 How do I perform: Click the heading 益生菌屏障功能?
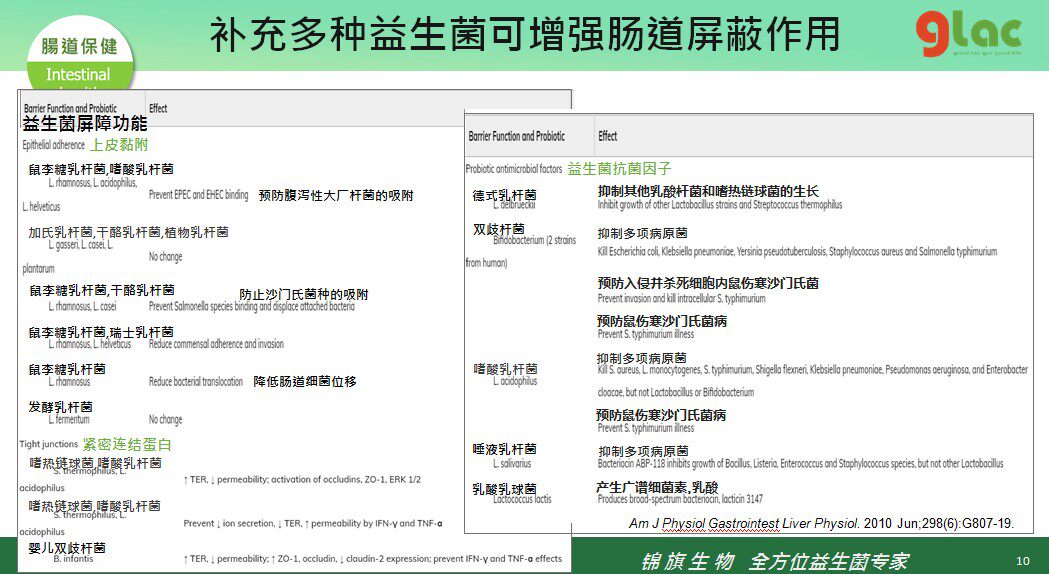(x=84, y=123)
